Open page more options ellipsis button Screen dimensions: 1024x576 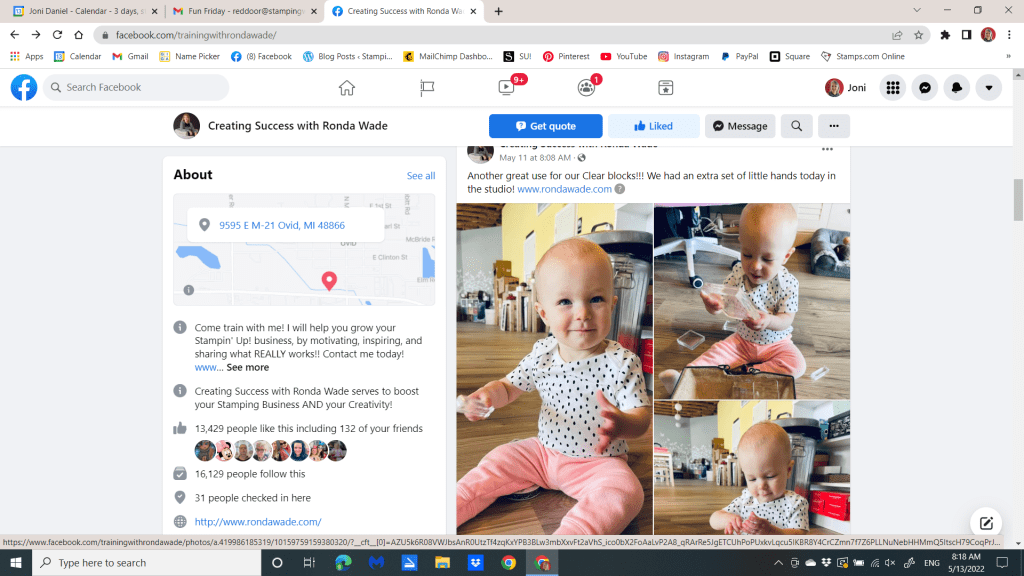pos(834,126)
